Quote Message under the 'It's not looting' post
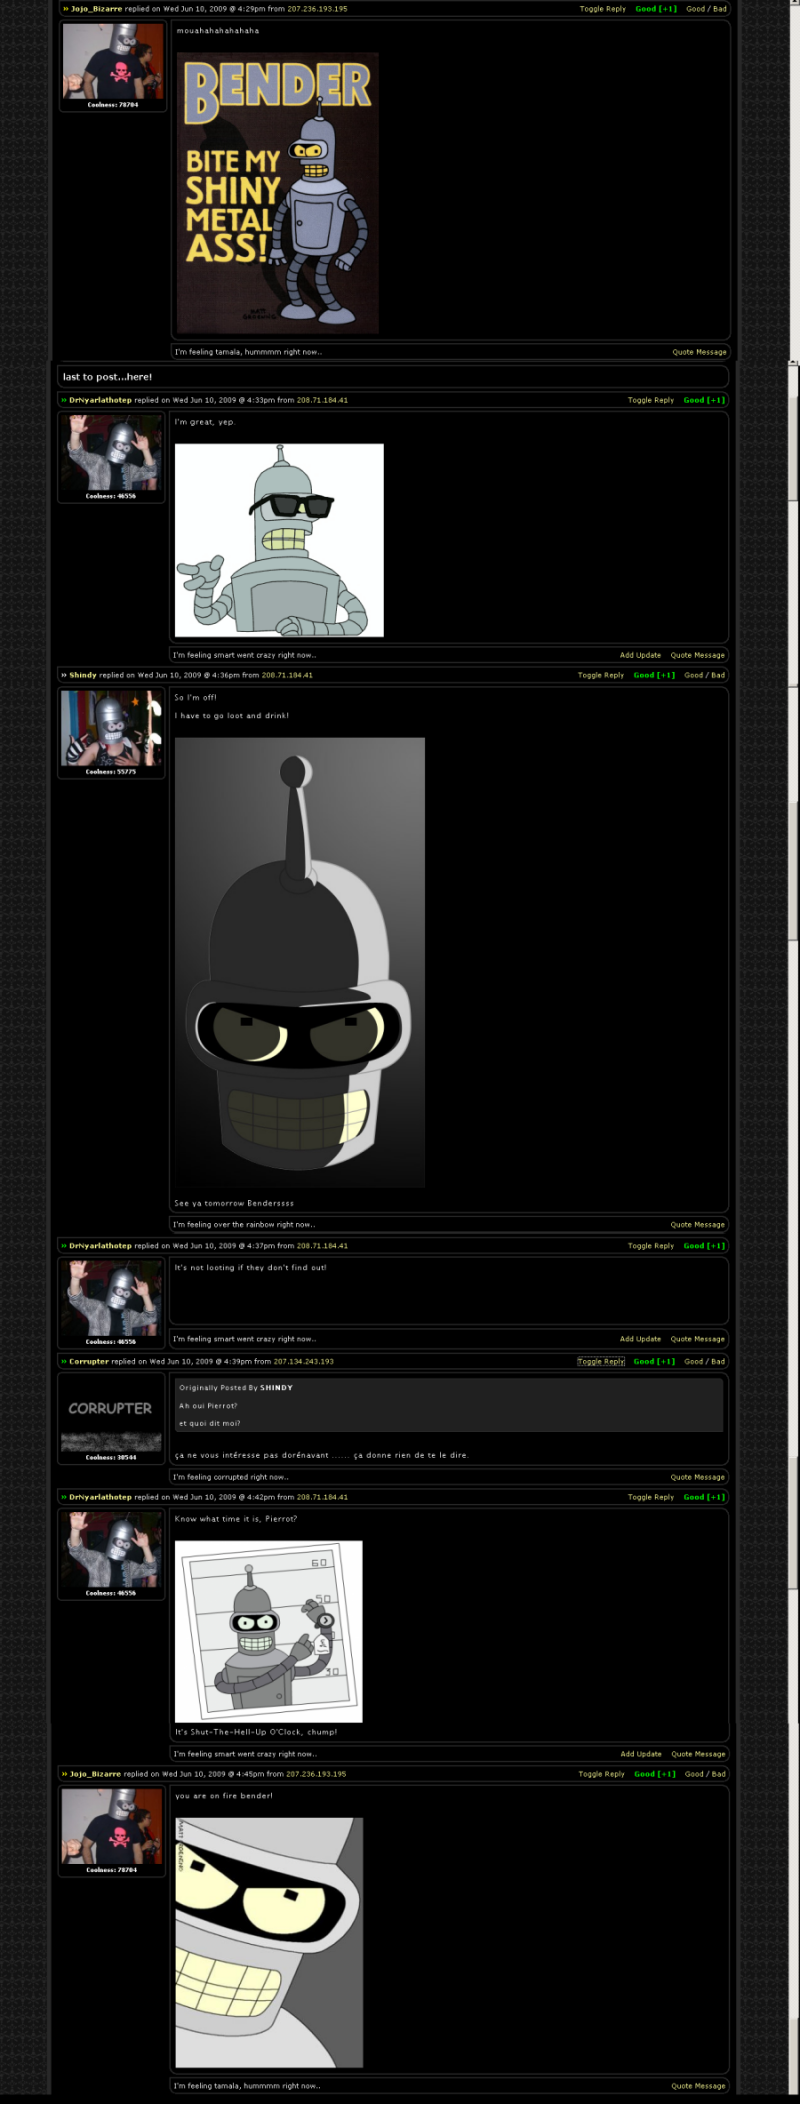 tap(697, 1339)
